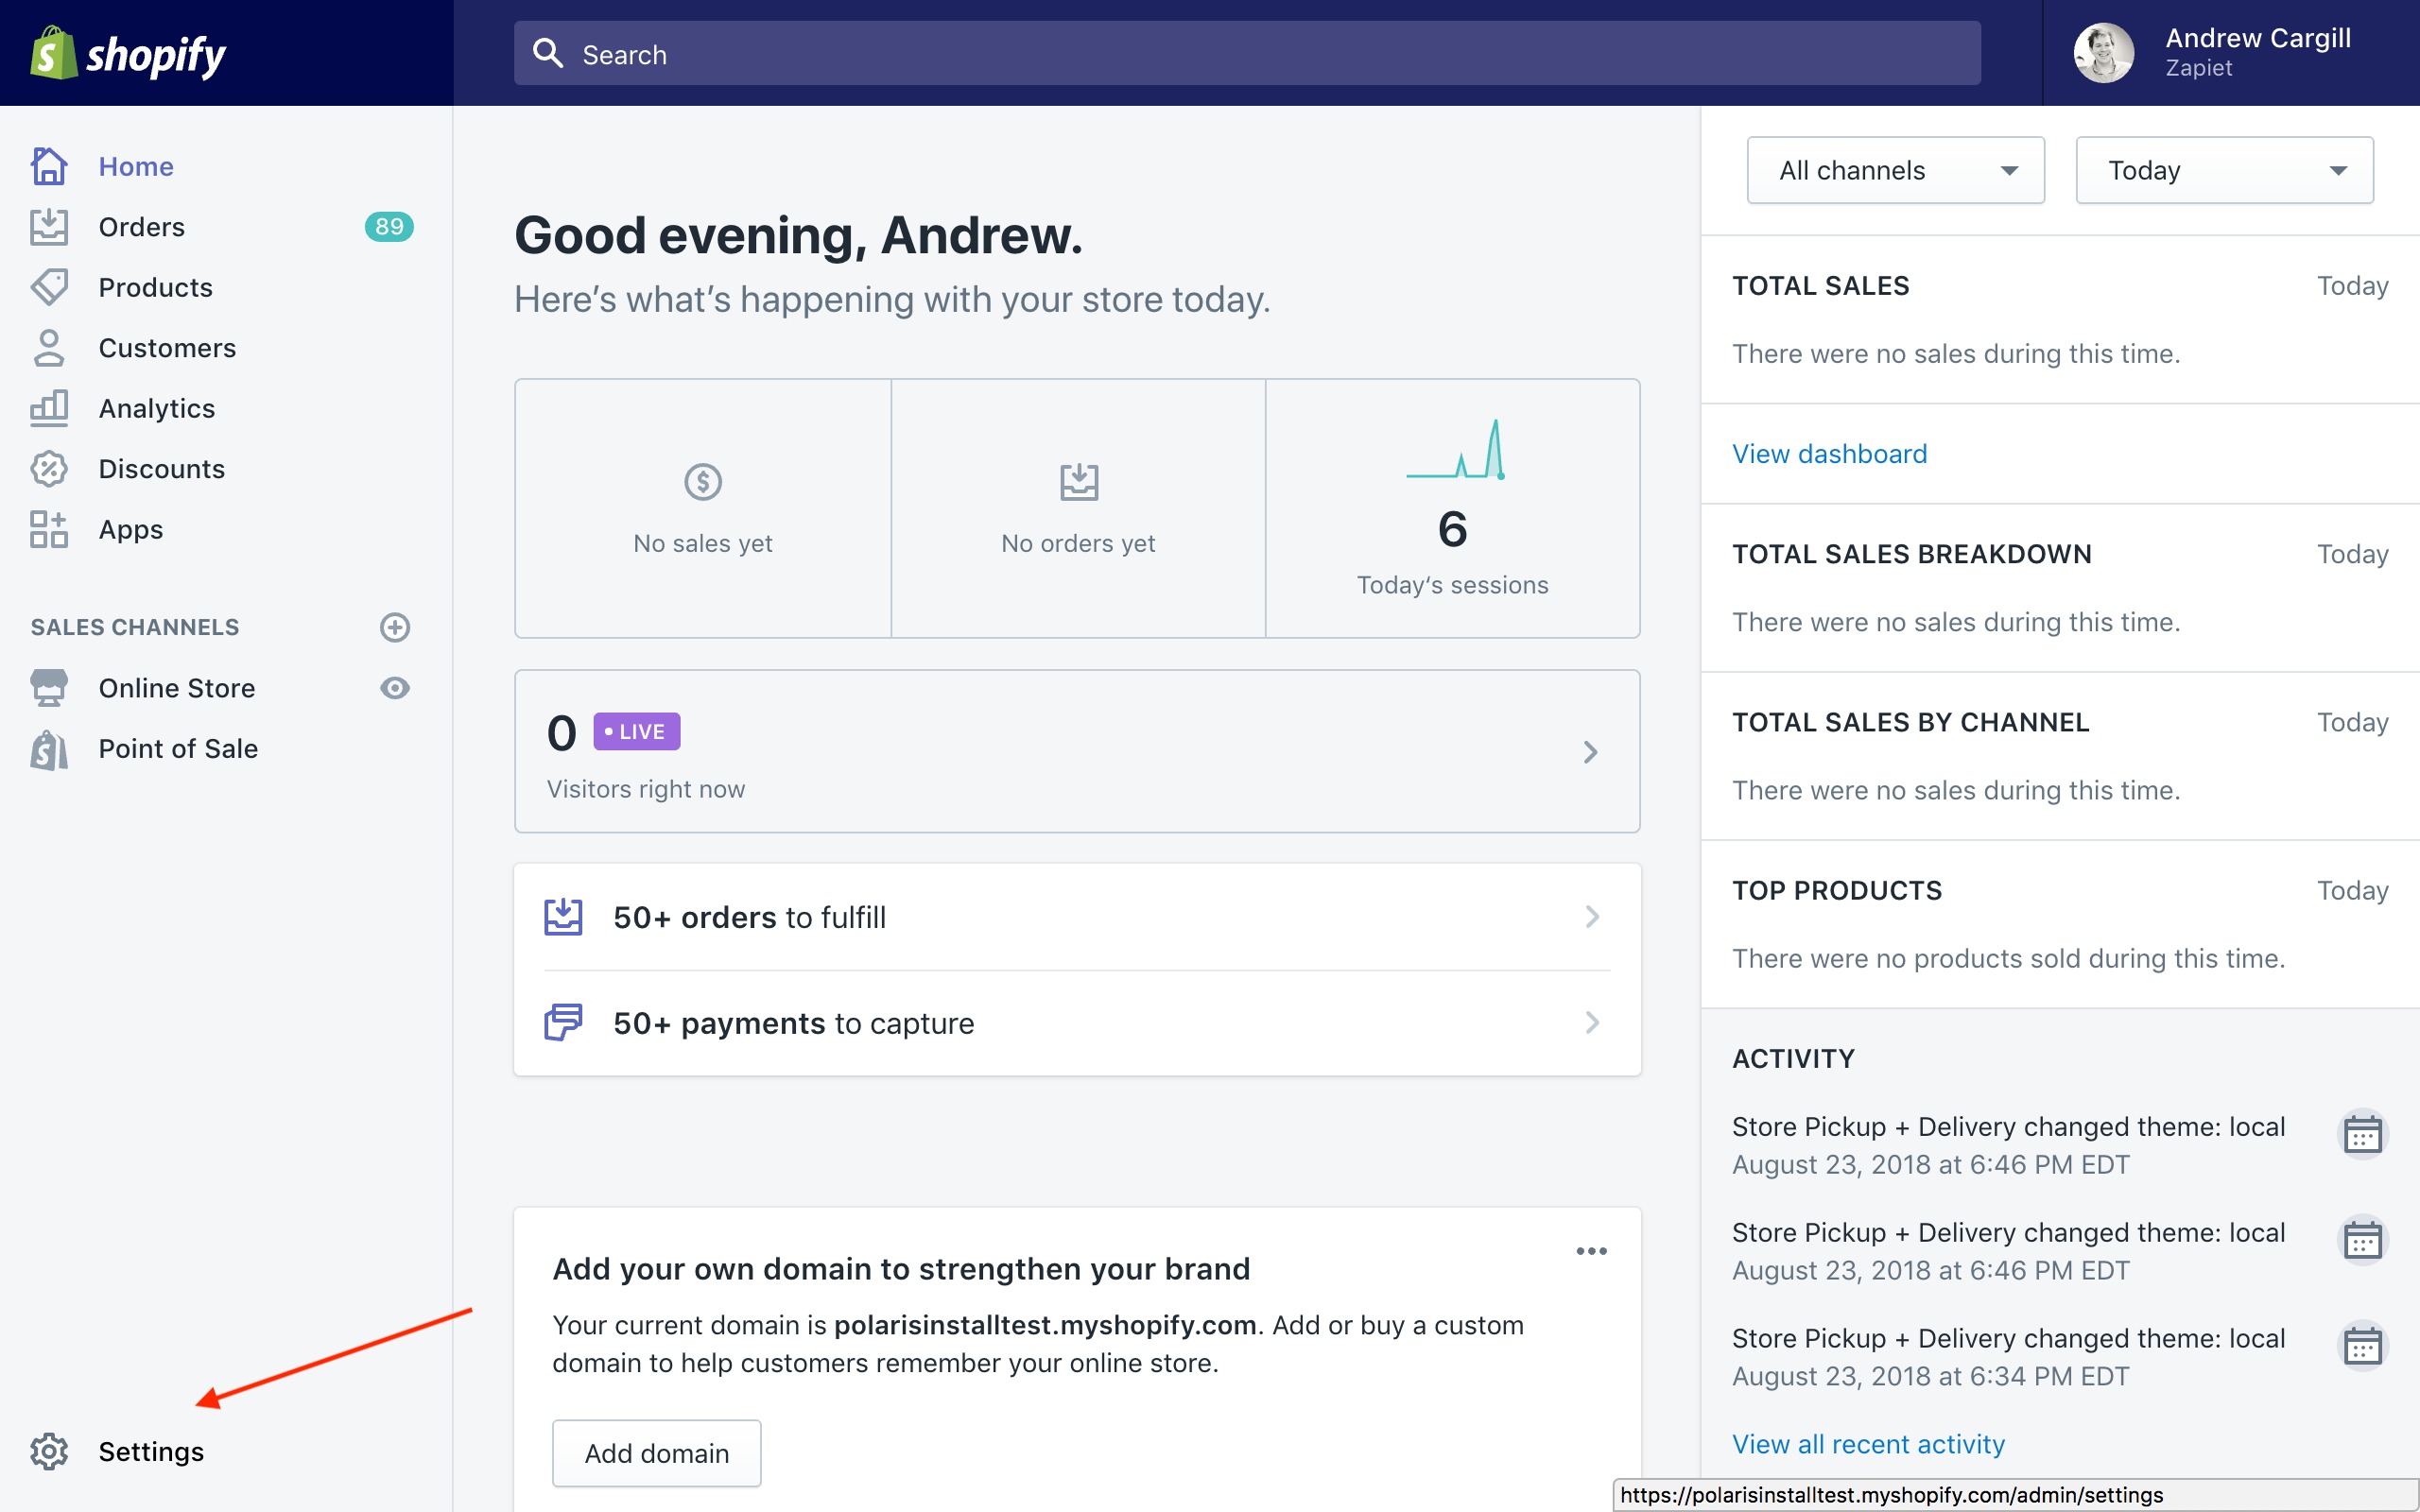Open the All channels dropdown

(x=1895, y=171)
